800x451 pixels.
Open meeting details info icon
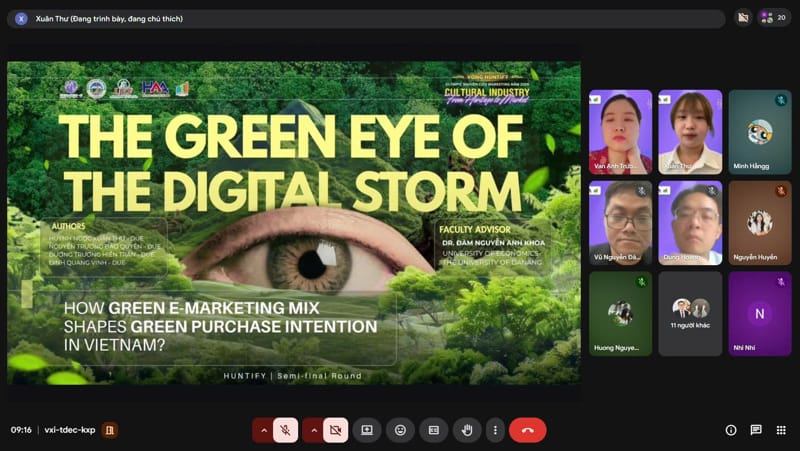coord(731,430)
